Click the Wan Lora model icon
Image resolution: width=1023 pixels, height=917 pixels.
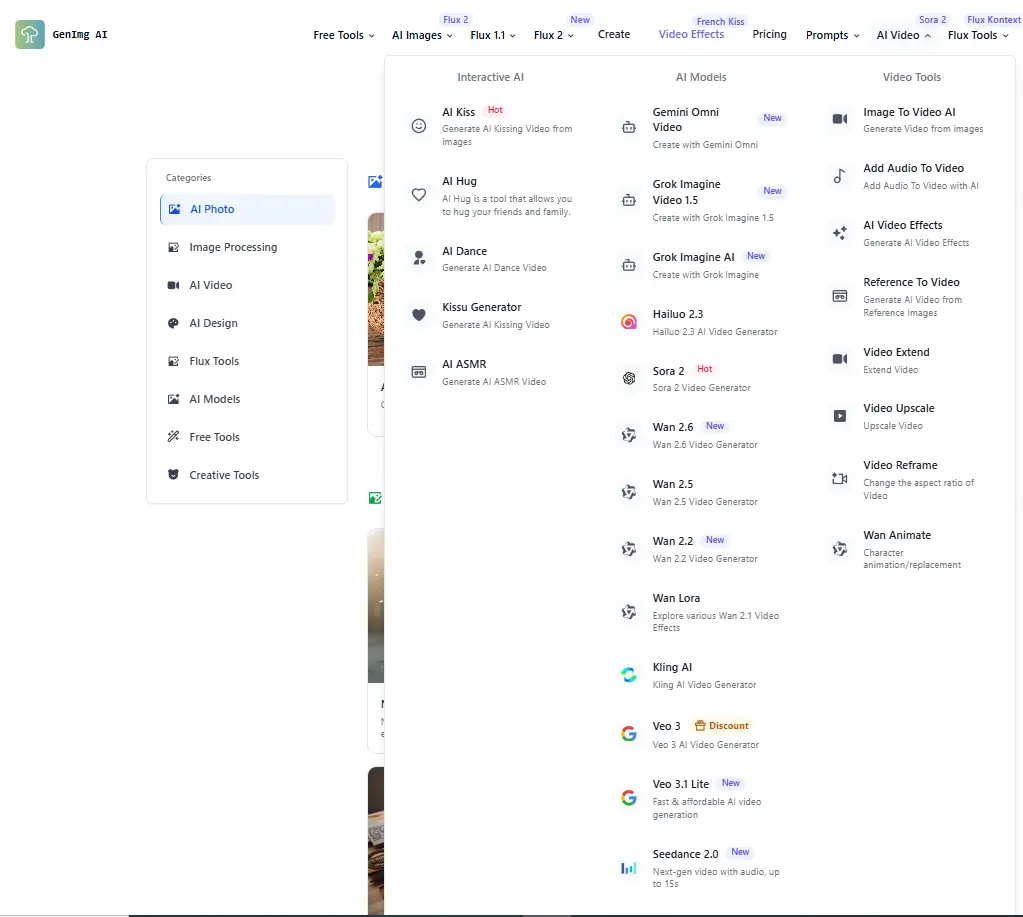click(x=629, y=612)
